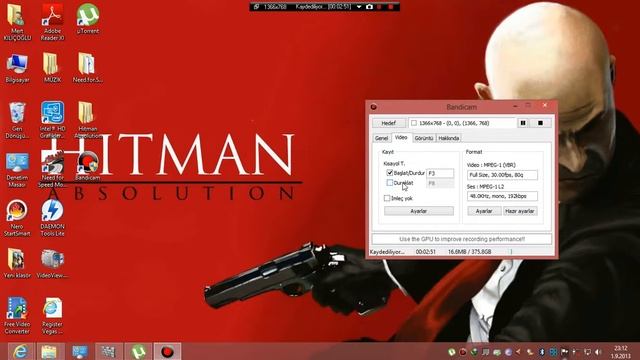Open the Adobe Reader XI desktop shortcut
This screenshot has height=360, width=640.
52,22
